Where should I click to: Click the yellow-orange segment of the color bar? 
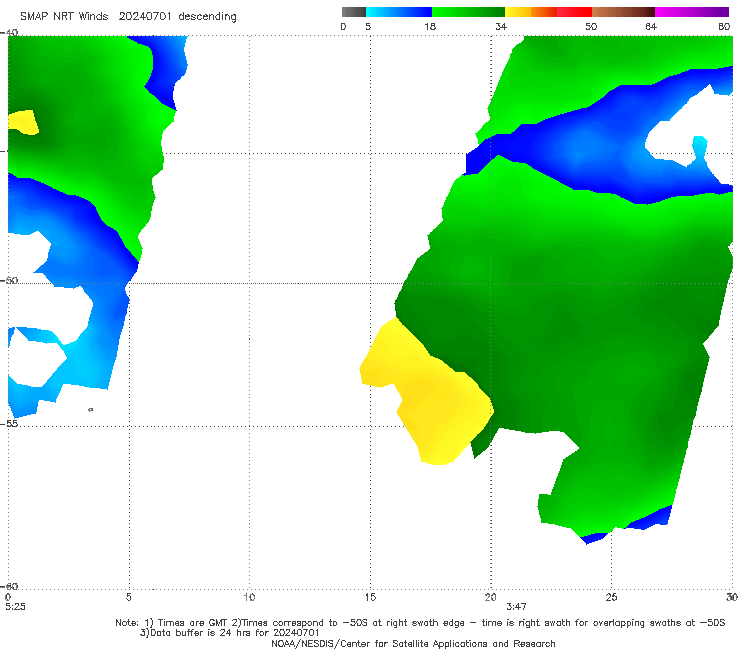(531, 12)
